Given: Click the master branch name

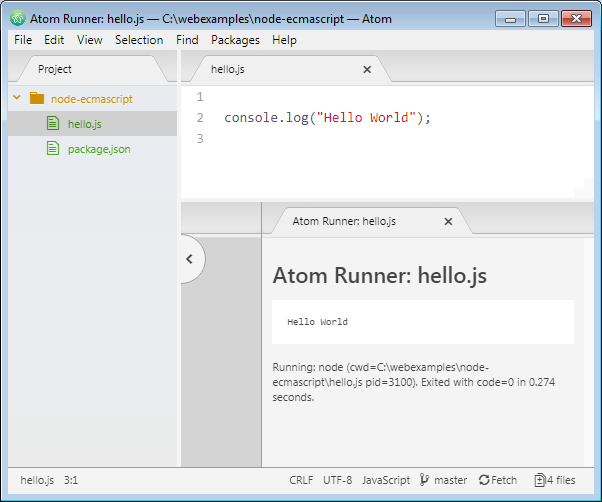Looking at the screenshot, I should [450, 480].
